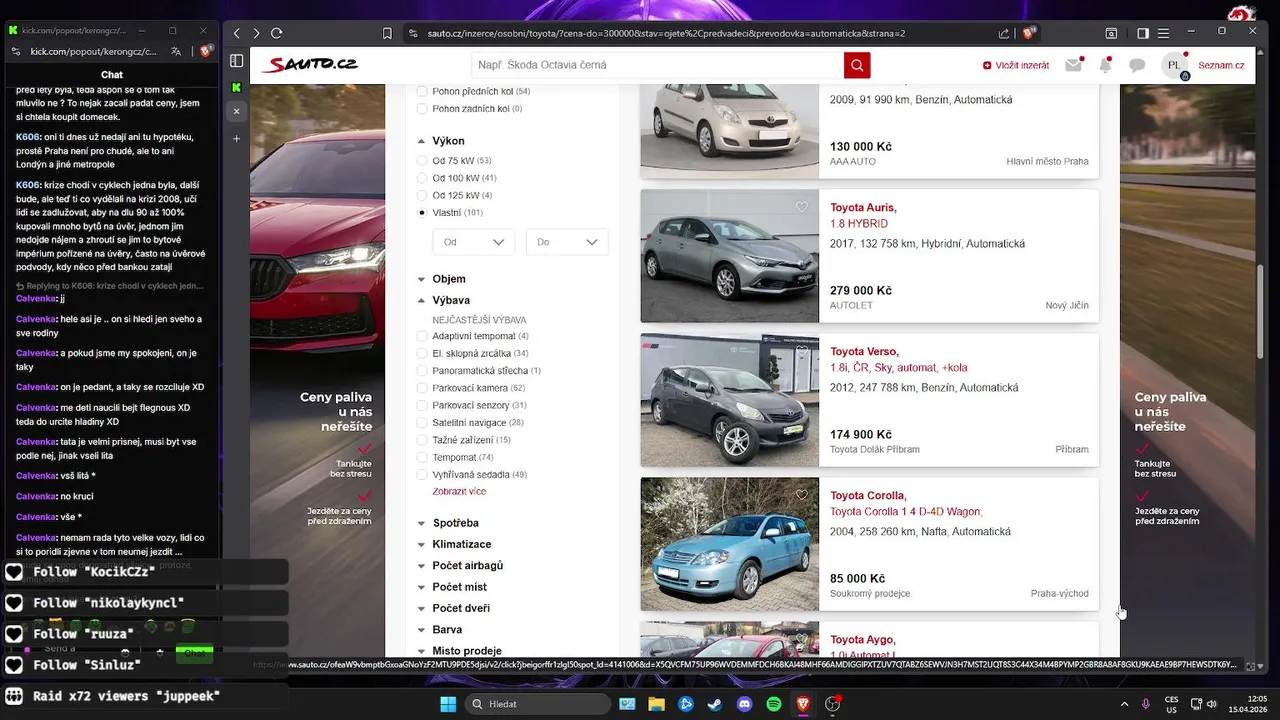Check the Satelitní navigace checkbox

(x=422, y=423)
